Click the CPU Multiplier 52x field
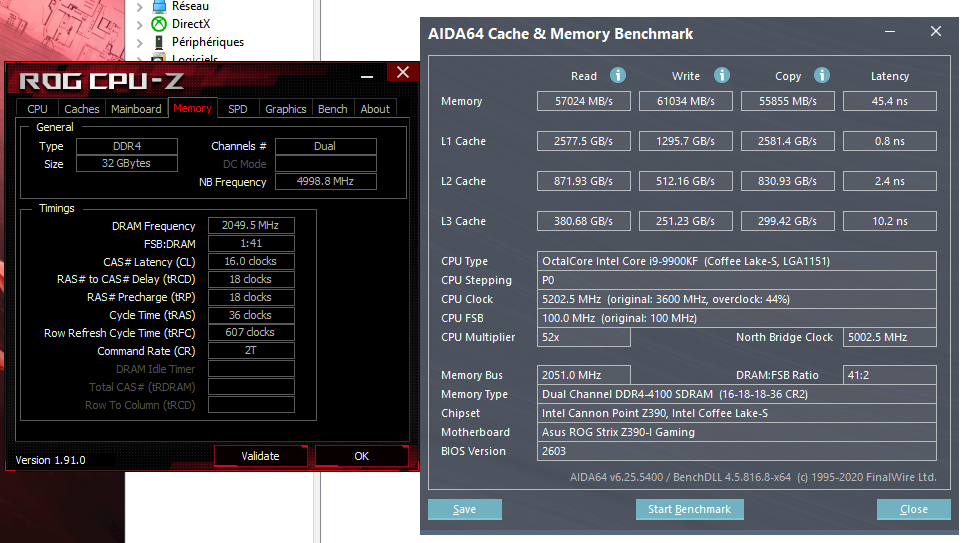The height and width of the screenshot is (543, 966). pos(583,337)
